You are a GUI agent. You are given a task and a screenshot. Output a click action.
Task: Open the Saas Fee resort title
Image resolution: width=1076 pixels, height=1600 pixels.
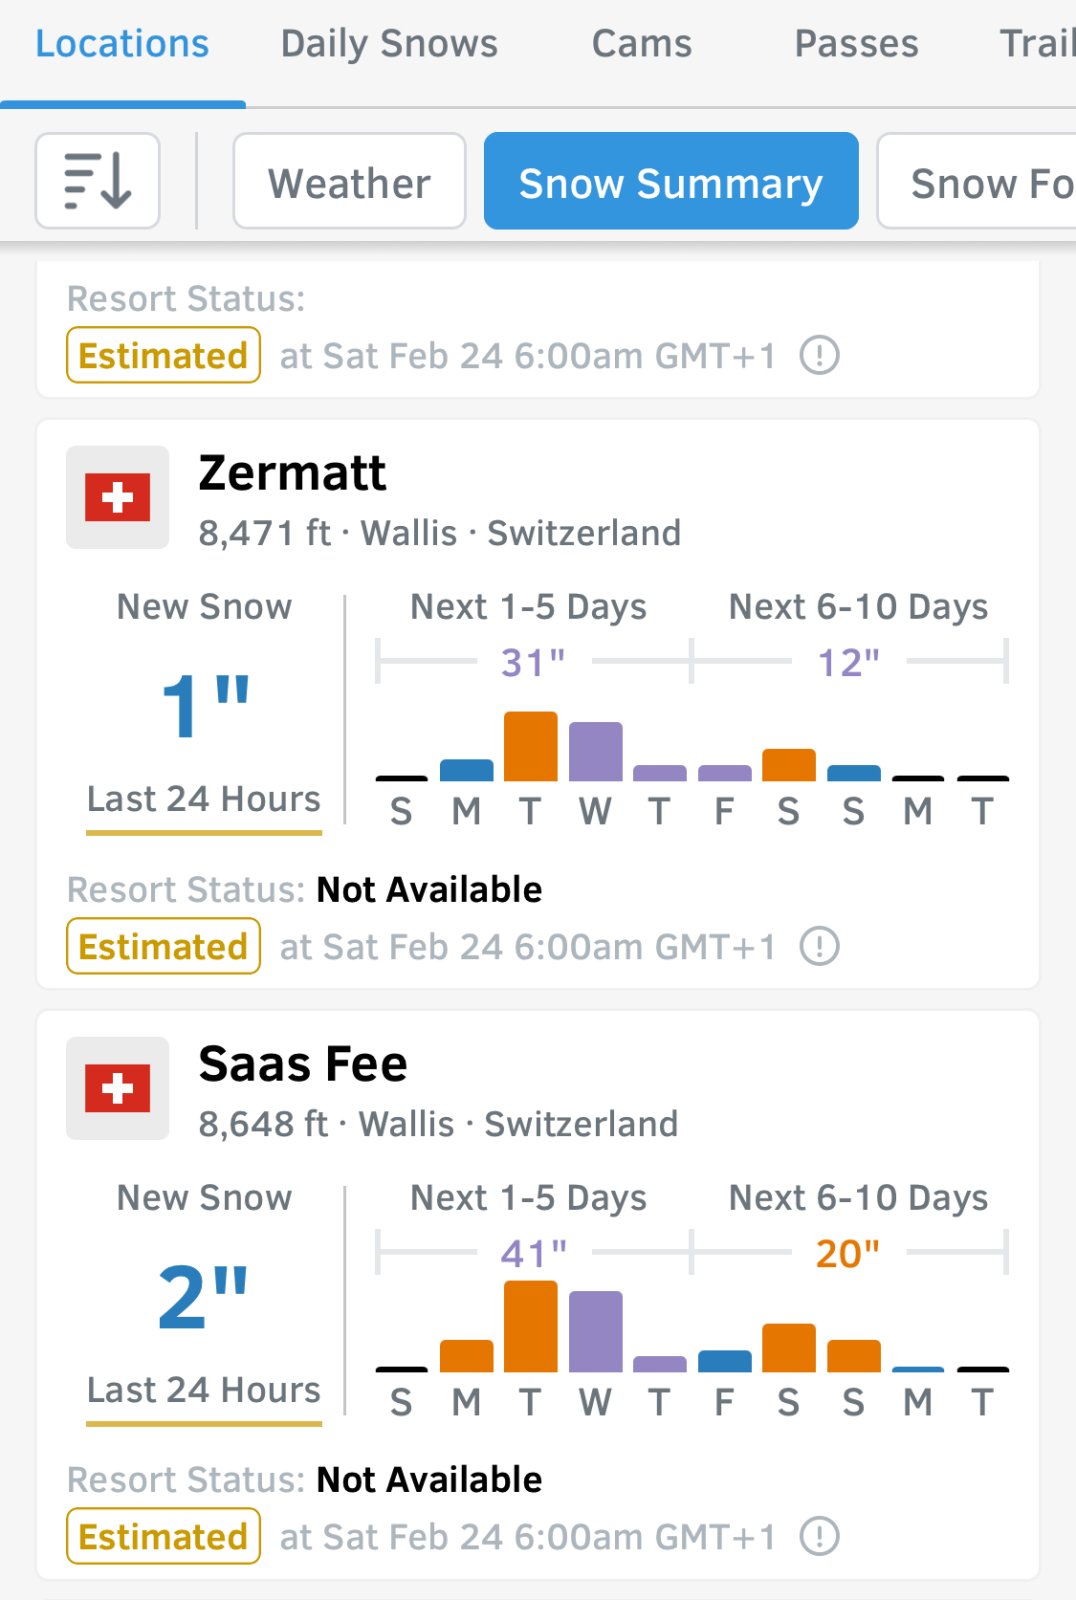pos(303,1064)
